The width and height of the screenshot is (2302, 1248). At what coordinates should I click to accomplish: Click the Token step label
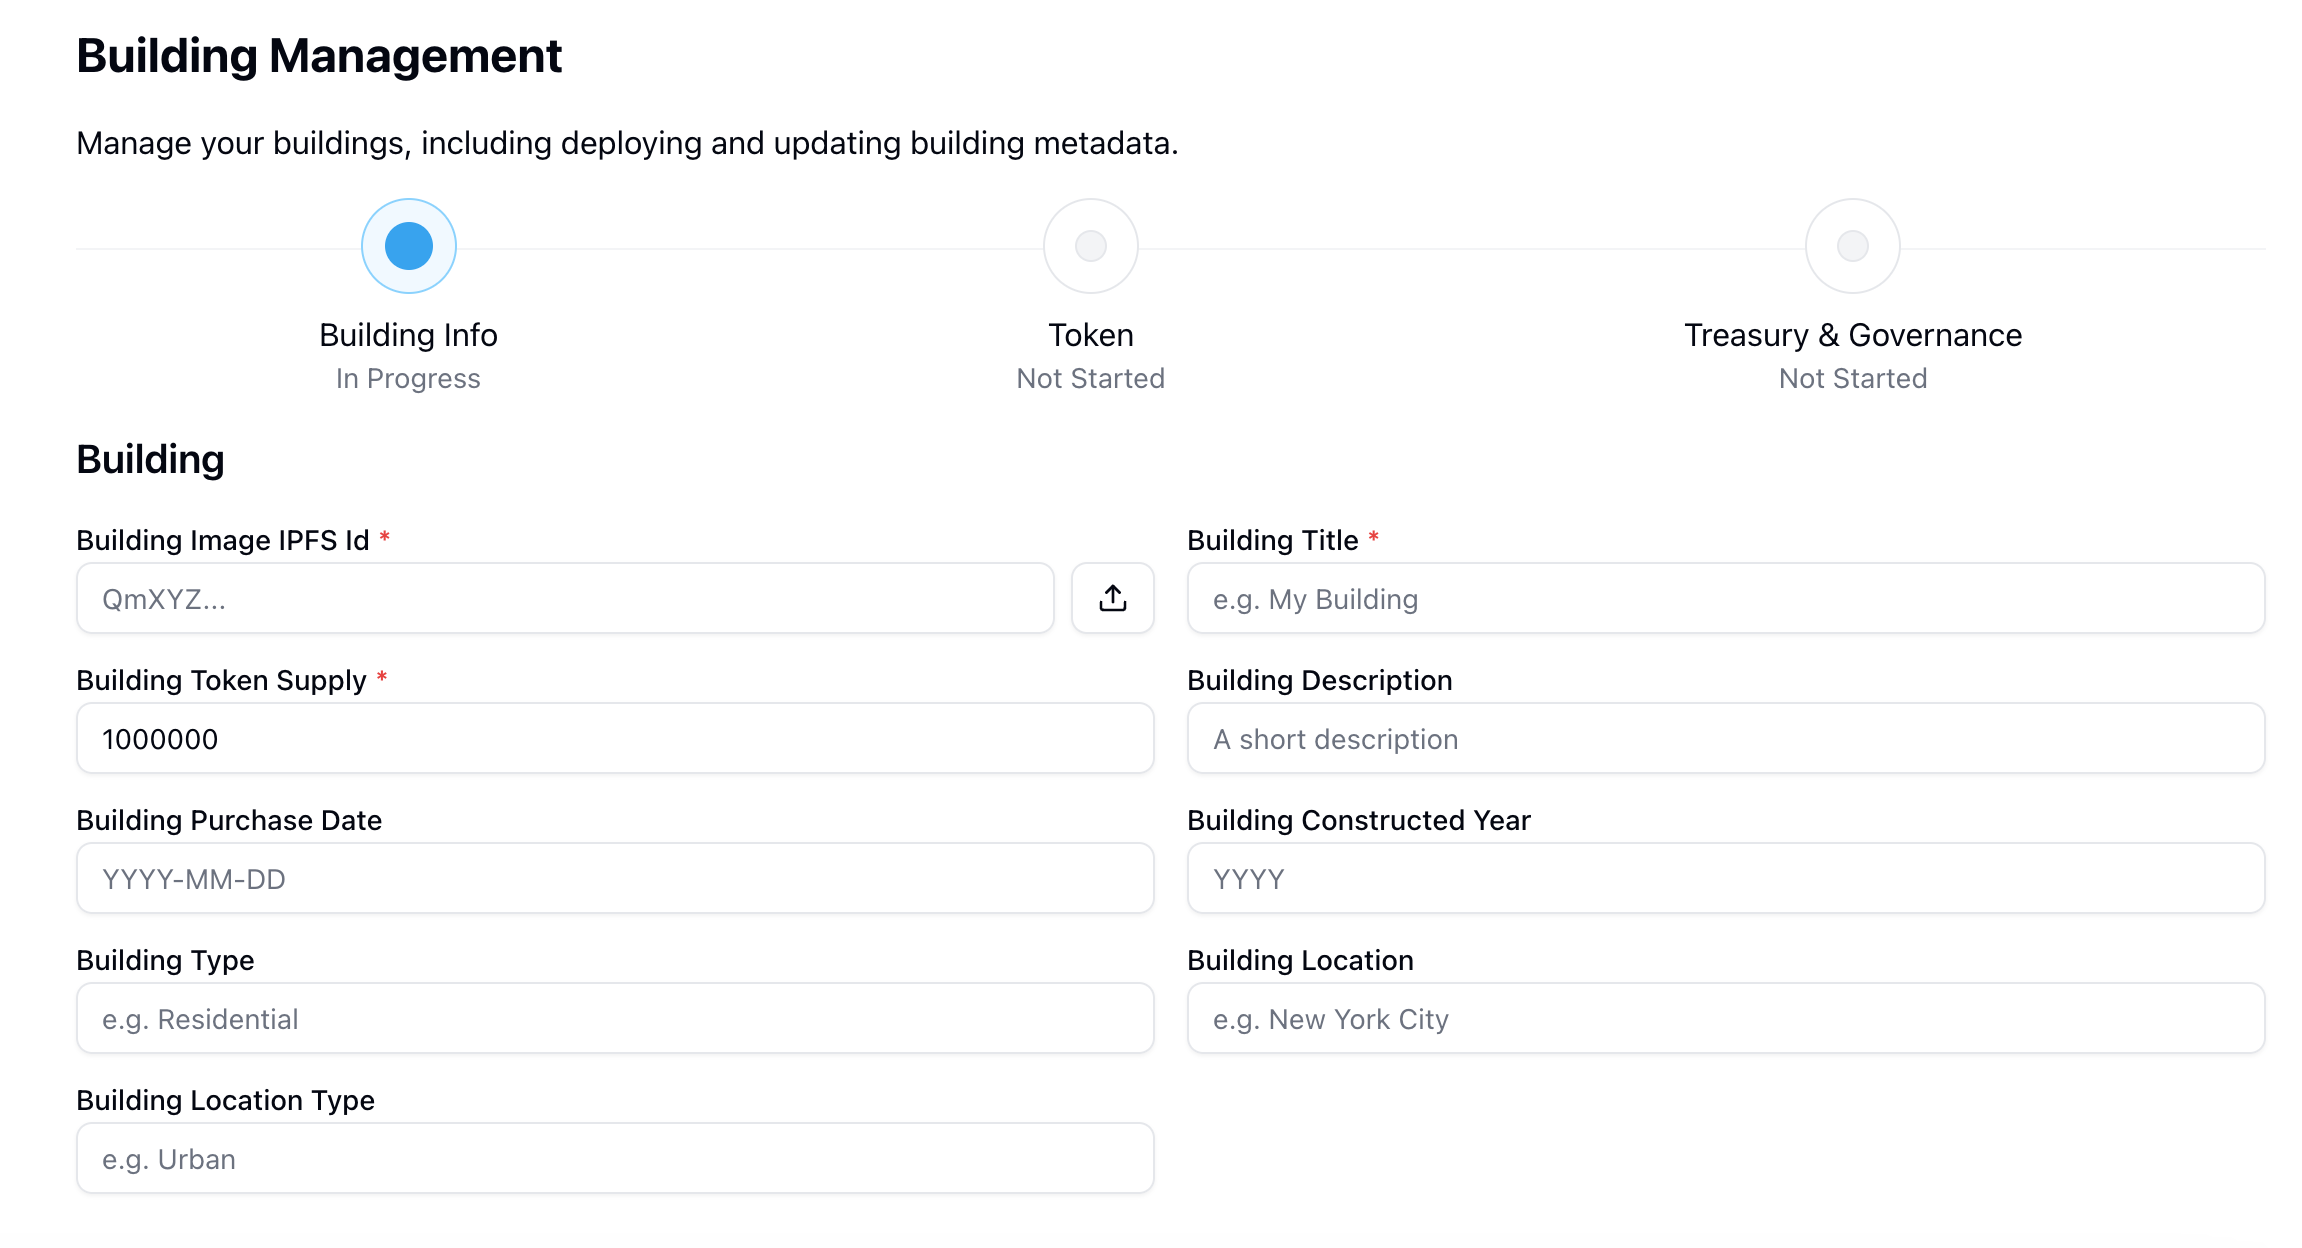point(1090,335)
